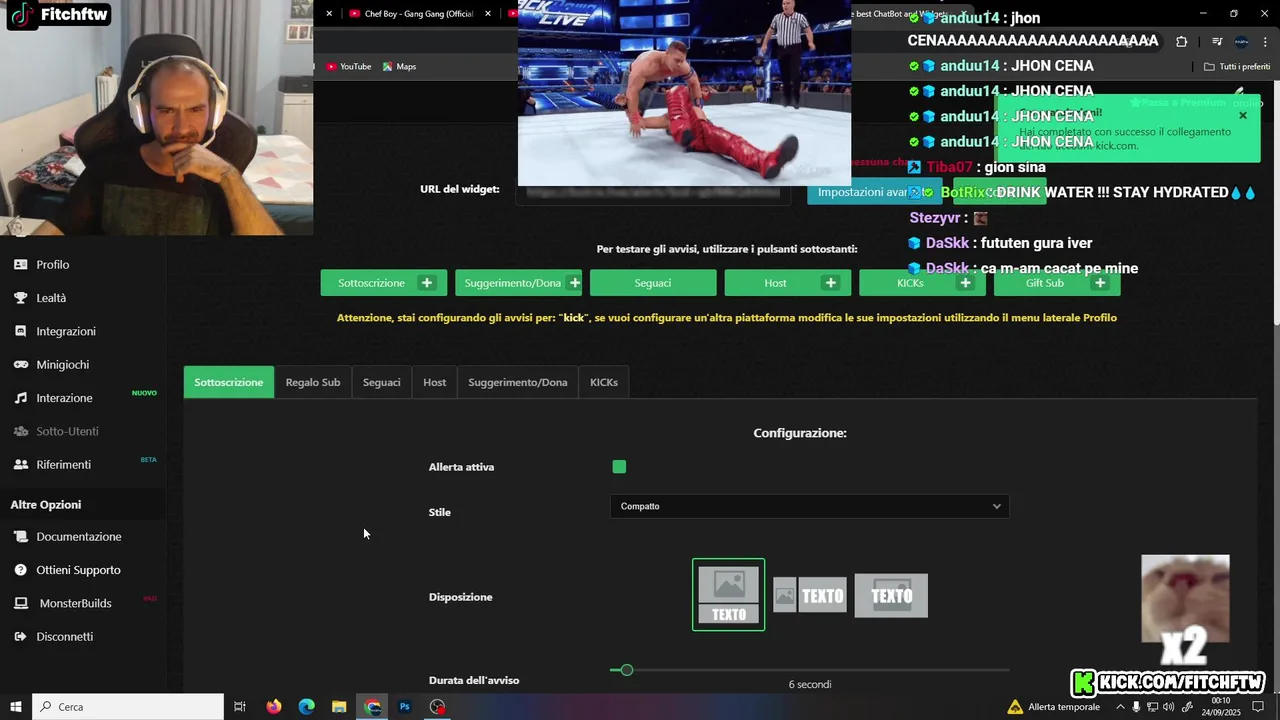Screen dimensions: 1280x720
Task: Click the Documentazione clipboard icon
Action: 20,537
